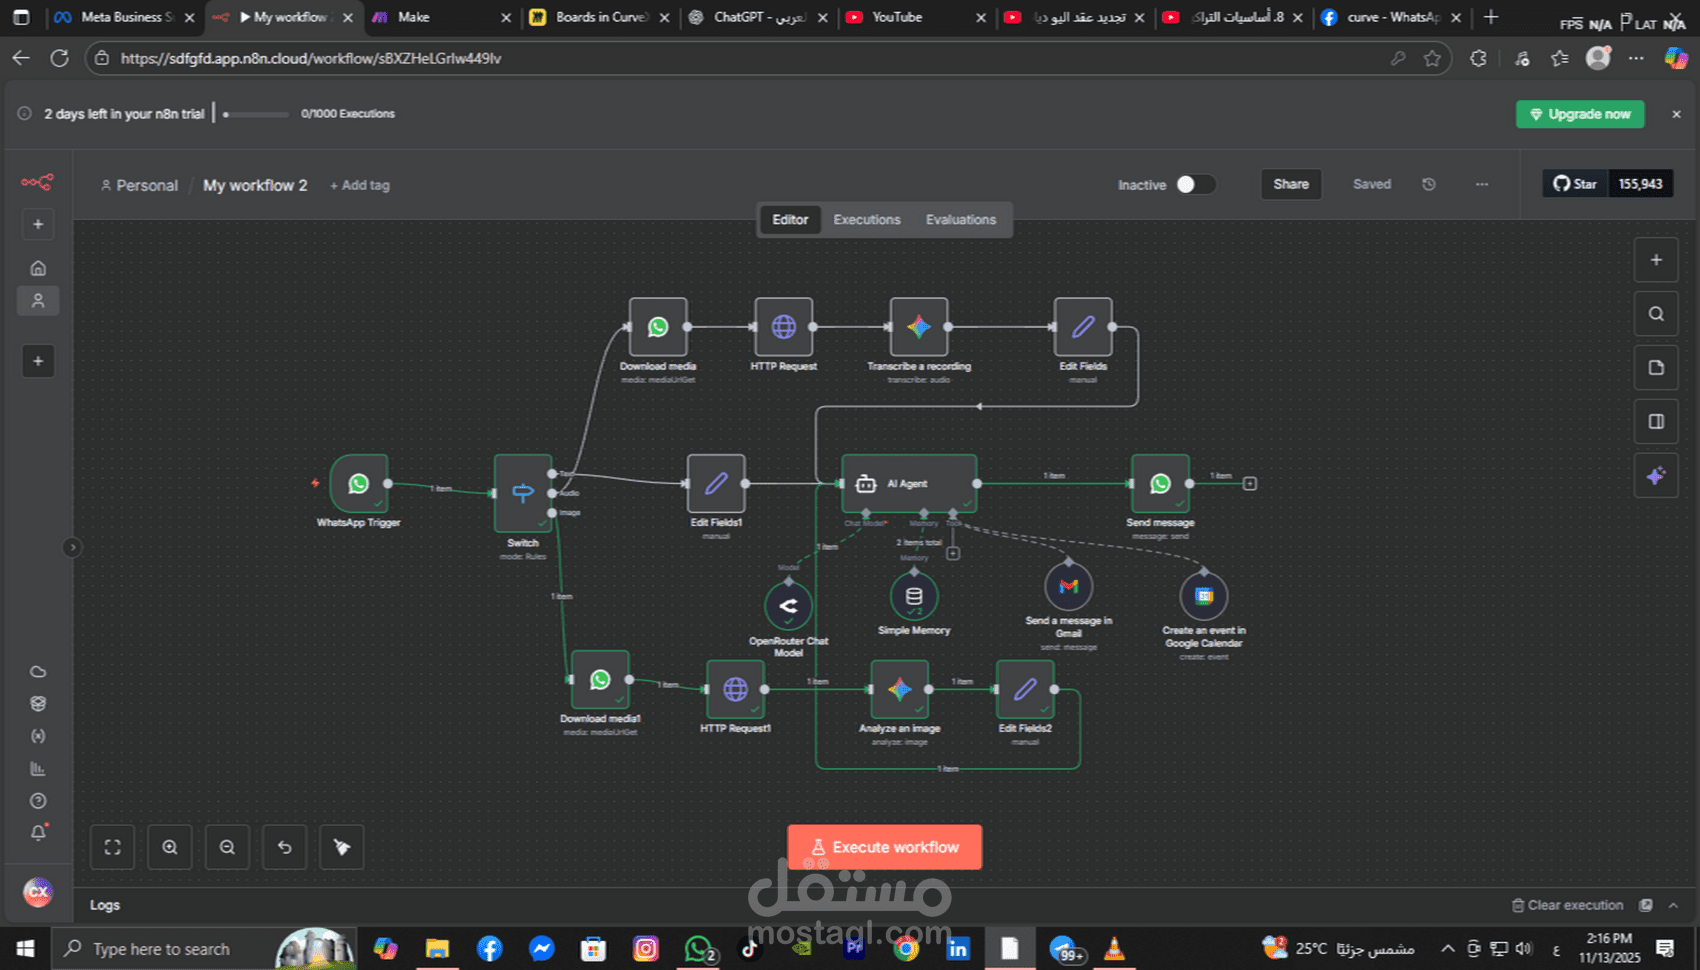Click the Share button

coord(1291,184)
